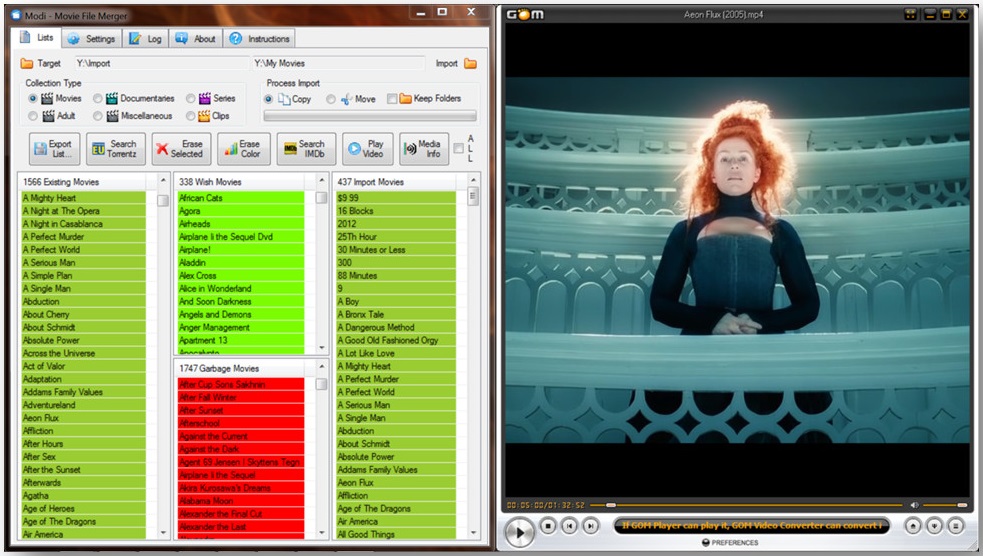983x556 pixels.
Task: Choose the Move import option
Action: (330, 99)
